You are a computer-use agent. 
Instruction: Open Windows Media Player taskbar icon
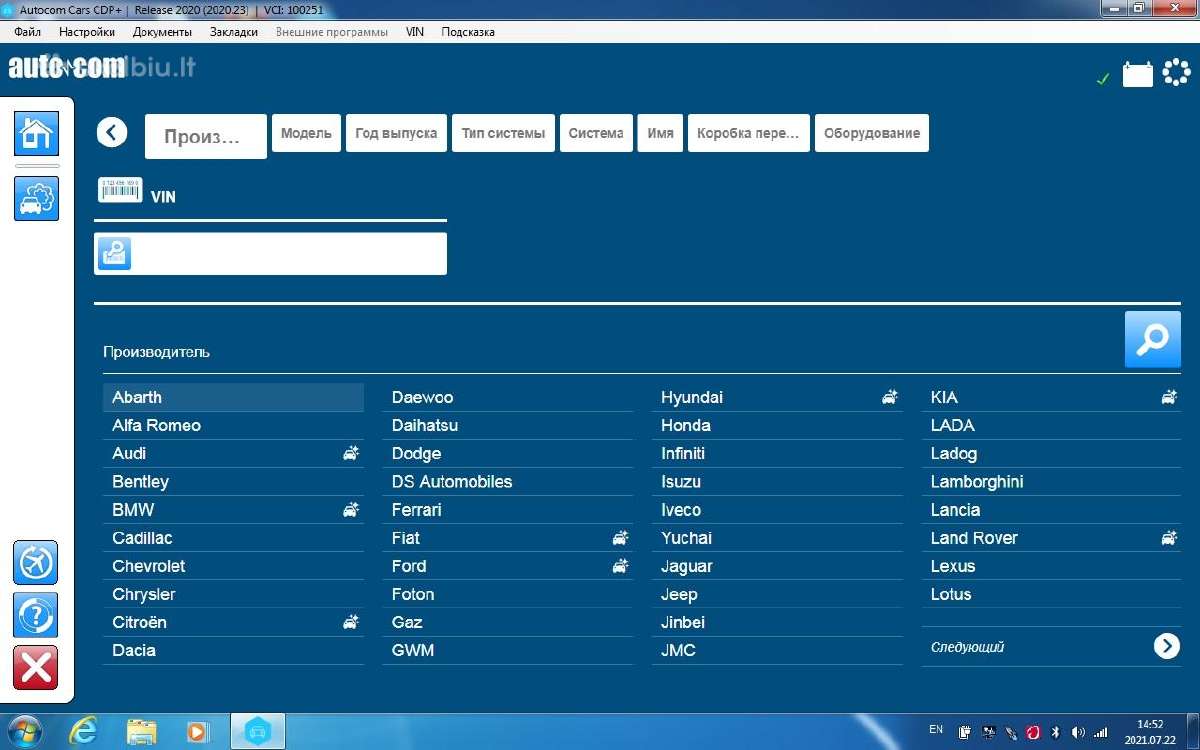pyautogui.click(x=197, y=732)
